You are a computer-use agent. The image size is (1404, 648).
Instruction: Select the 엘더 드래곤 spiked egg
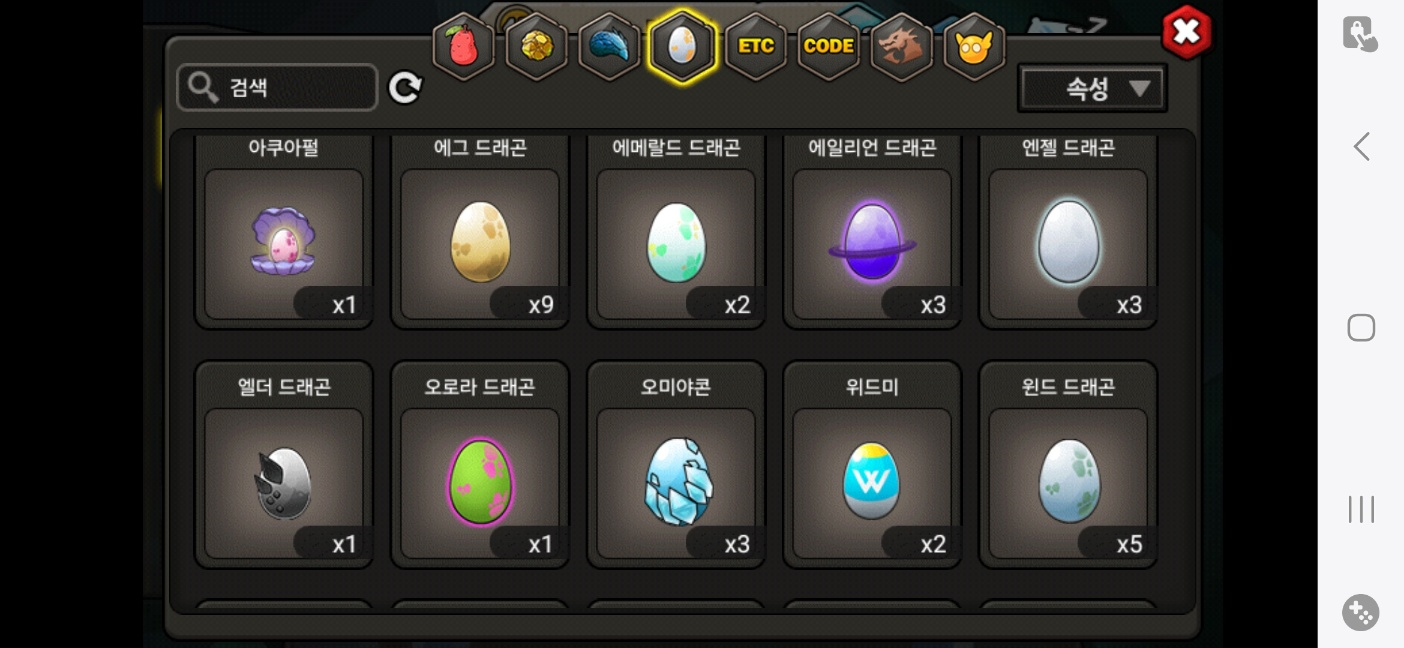(284, 466)
